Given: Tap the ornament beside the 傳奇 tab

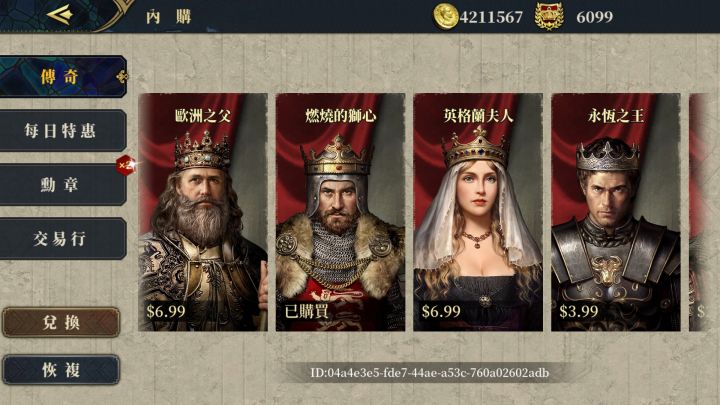Looking at the screenshot, I should [122, 77].
